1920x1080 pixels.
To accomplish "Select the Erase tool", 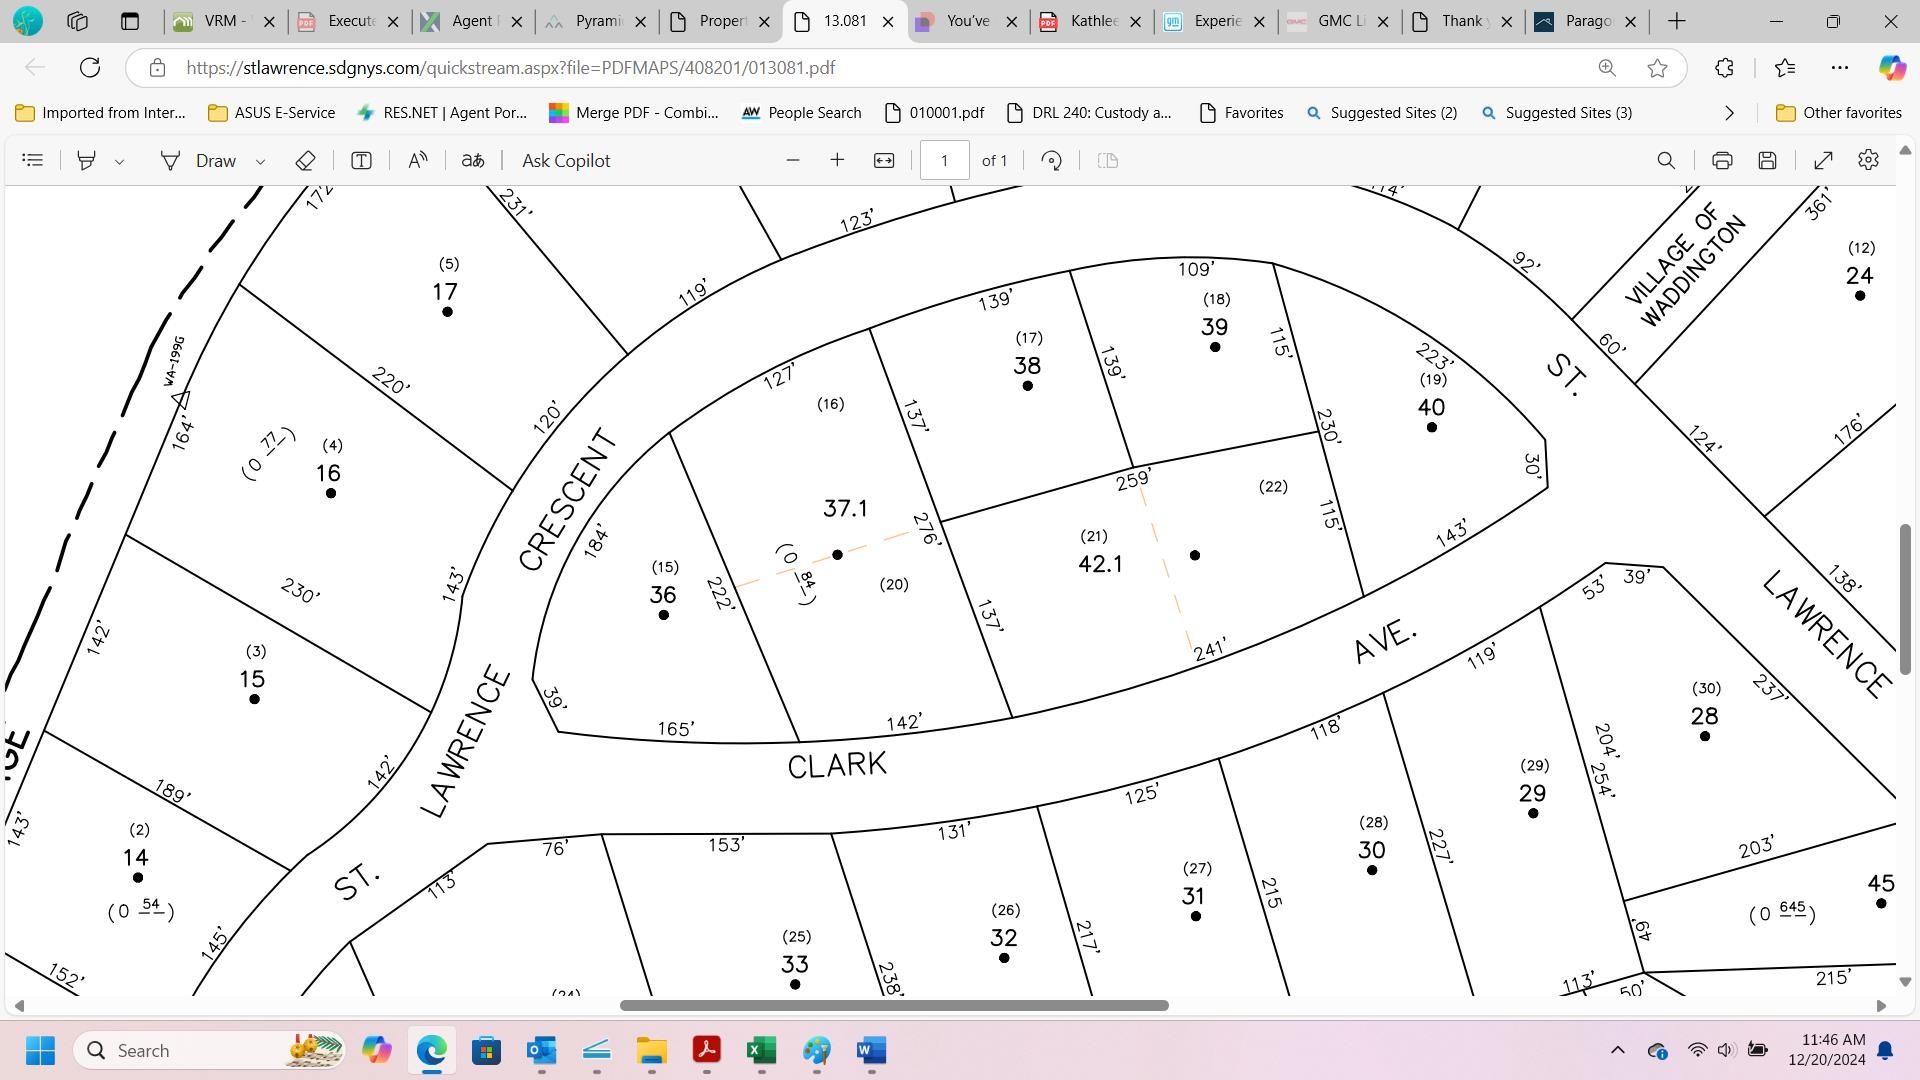I will tap(305, 160).
